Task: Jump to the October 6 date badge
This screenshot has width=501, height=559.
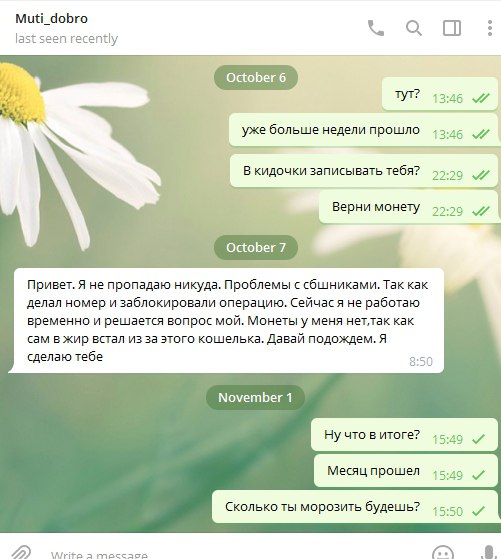Action: coord(256,77)
